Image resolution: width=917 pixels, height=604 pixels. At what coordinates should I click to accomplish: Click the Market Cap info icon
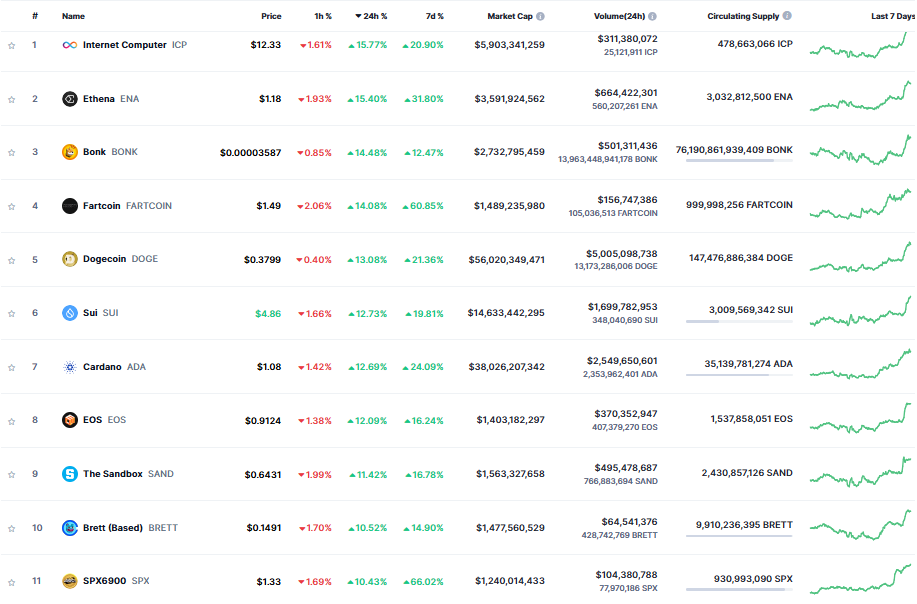click(x=540, y=16)
